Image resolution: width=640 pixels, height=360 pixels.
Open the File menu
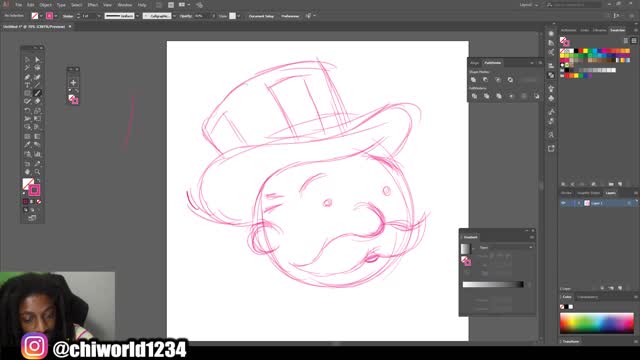click(18, 5)
